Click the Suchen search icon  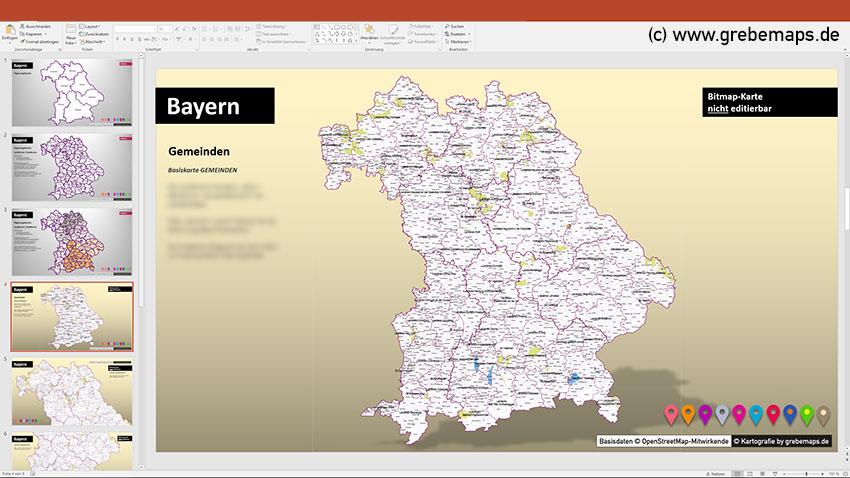point(446,25)
